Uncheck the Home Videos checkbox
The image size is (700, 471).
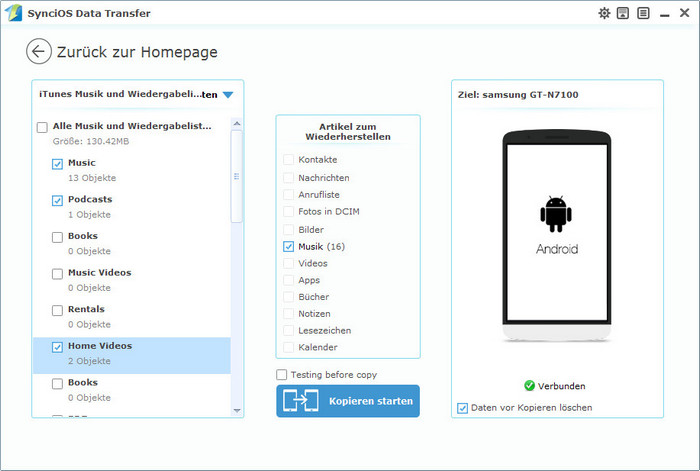(57, 347)
